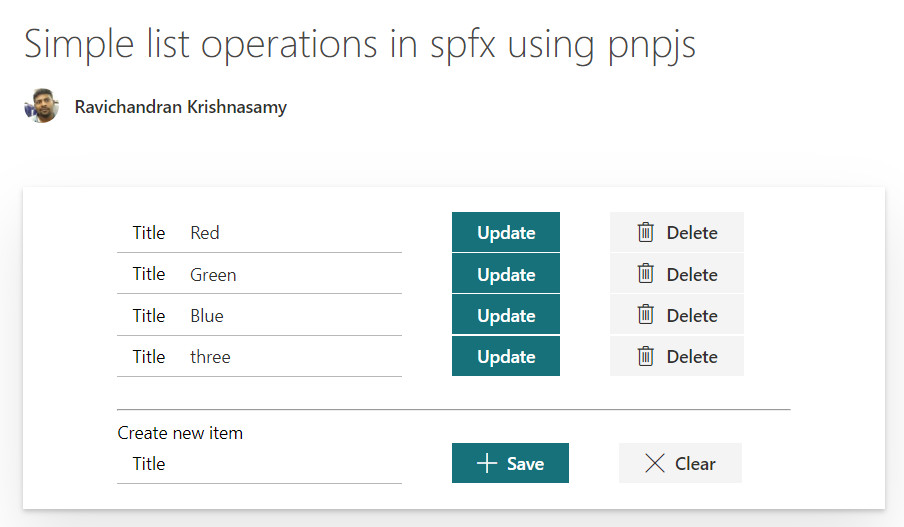Edit the Green title field
The image size is (904, 527).
[x=290, y=274]
